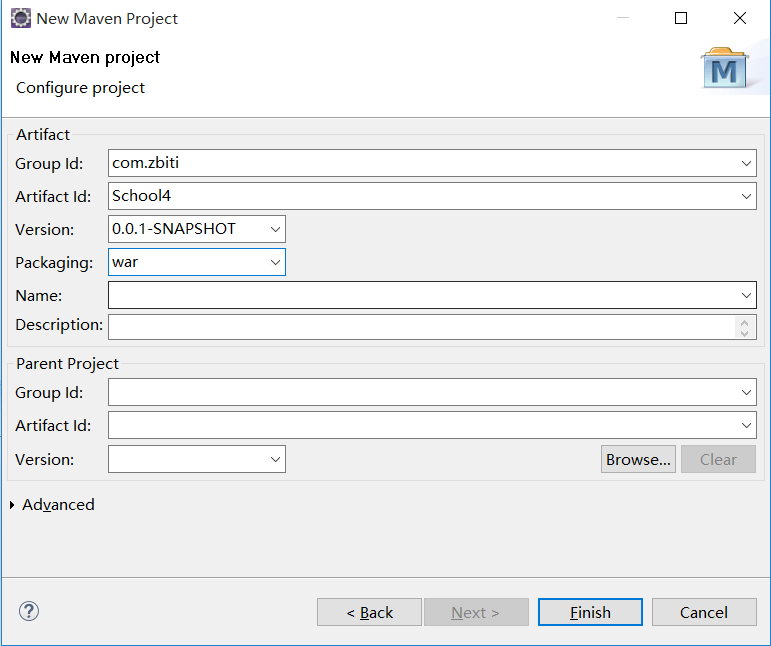Open the School4 Artifact Id dropdown

coord(747,196)
